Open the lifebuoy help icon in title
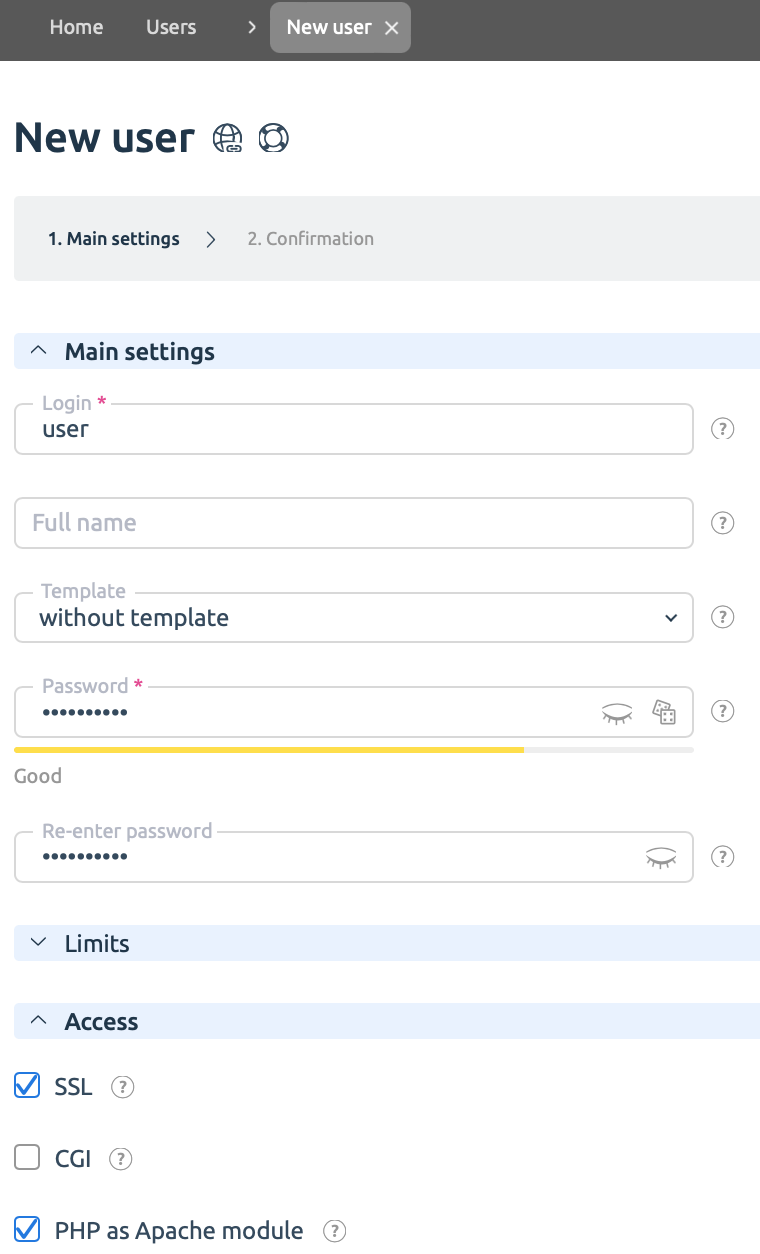The width and height of the screenshot is (760, 1254). pyautogui.click(x=273, y=138)
